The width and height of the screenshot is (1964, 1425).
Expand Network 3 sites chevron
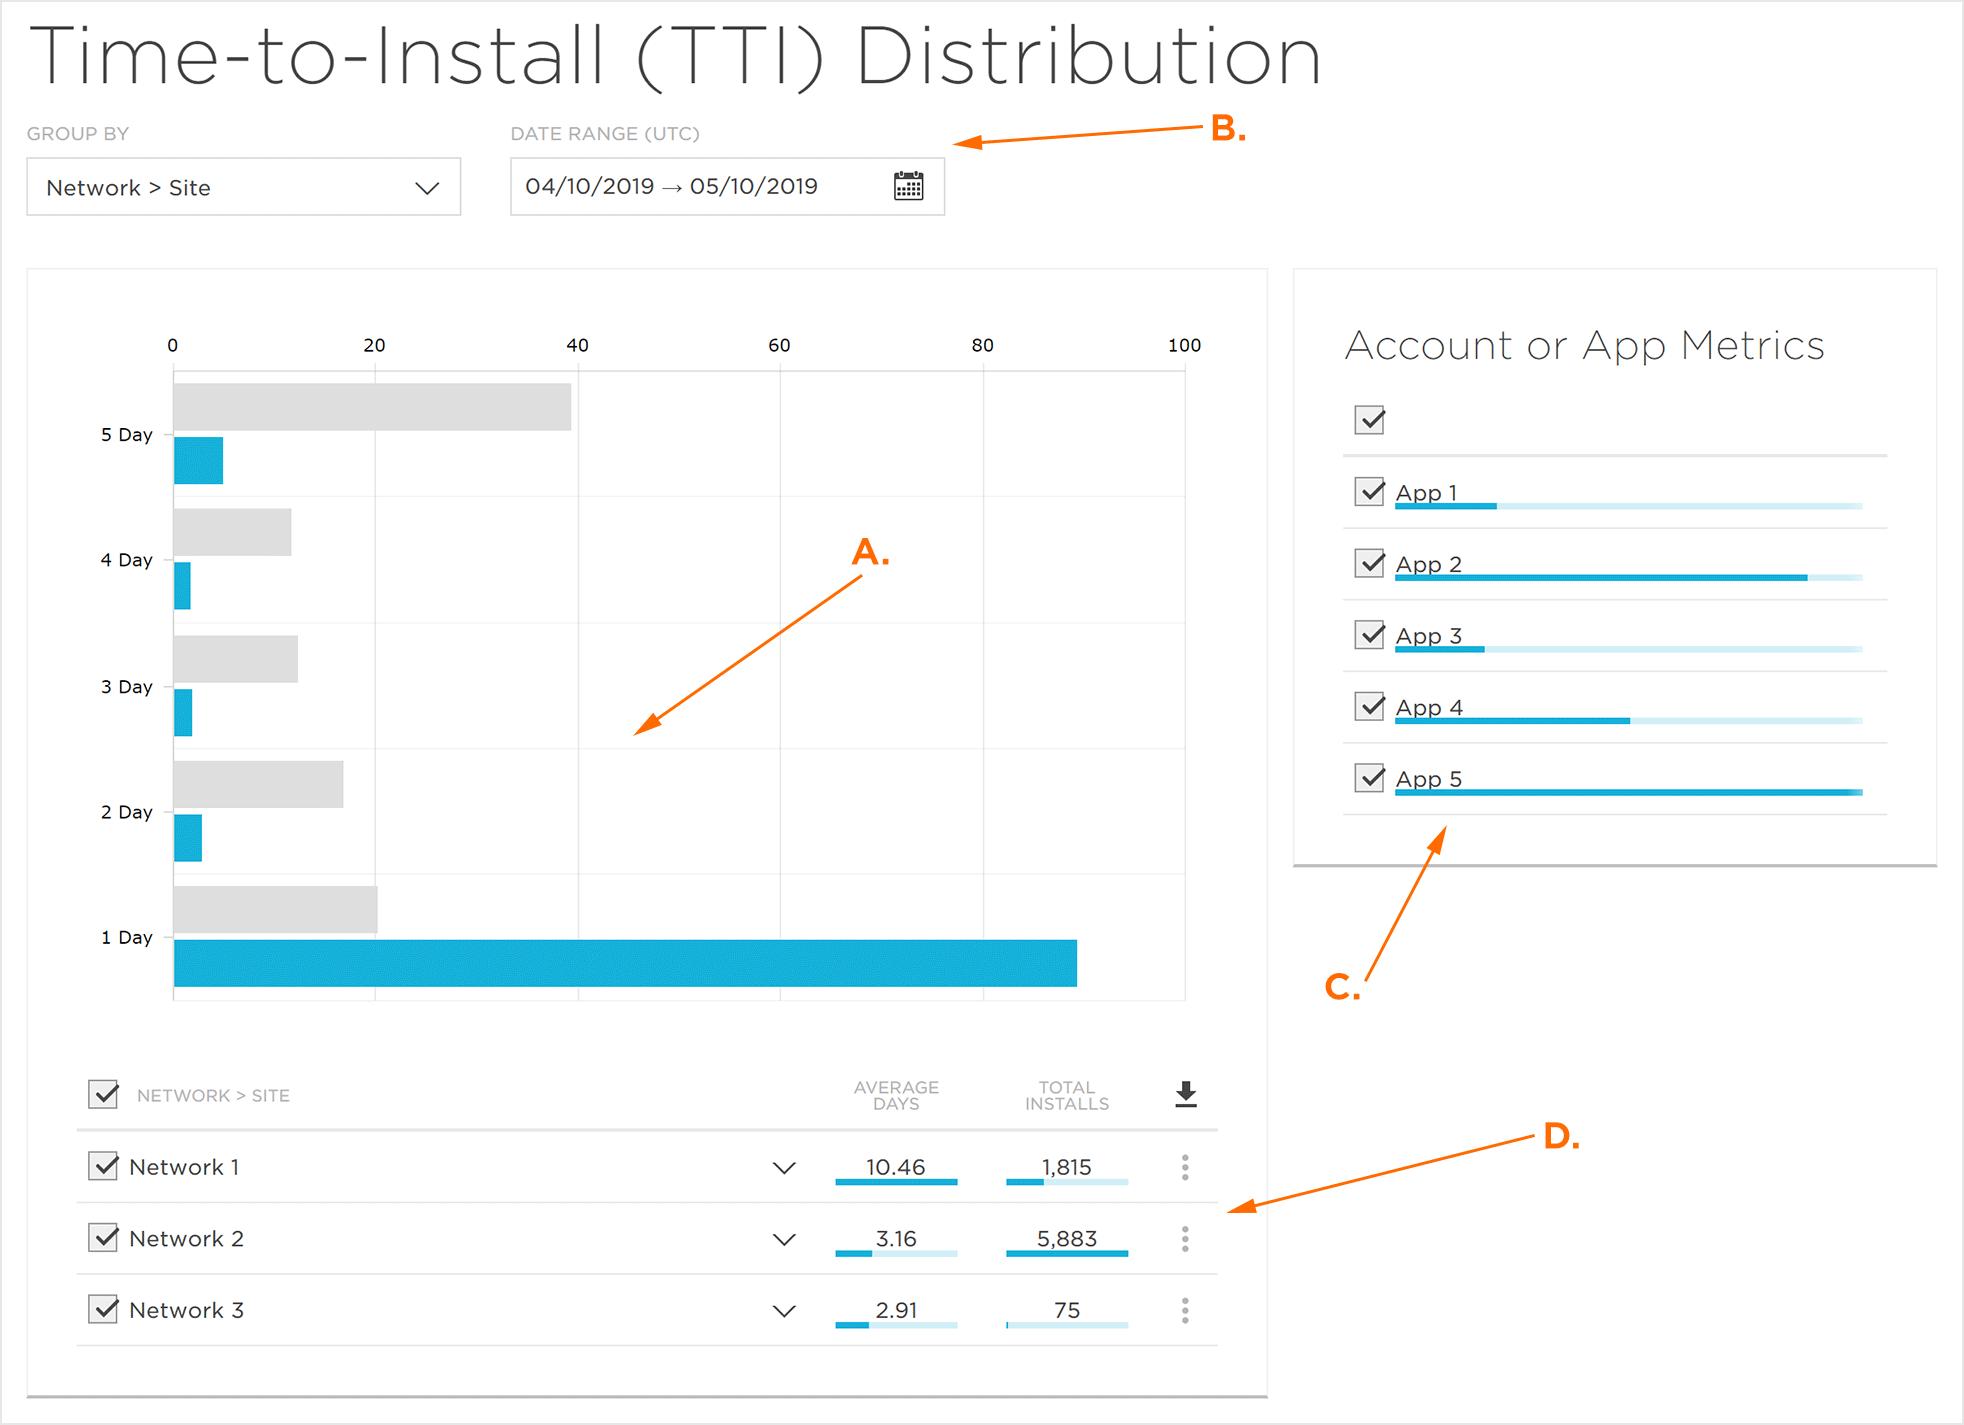point(784,1311)
